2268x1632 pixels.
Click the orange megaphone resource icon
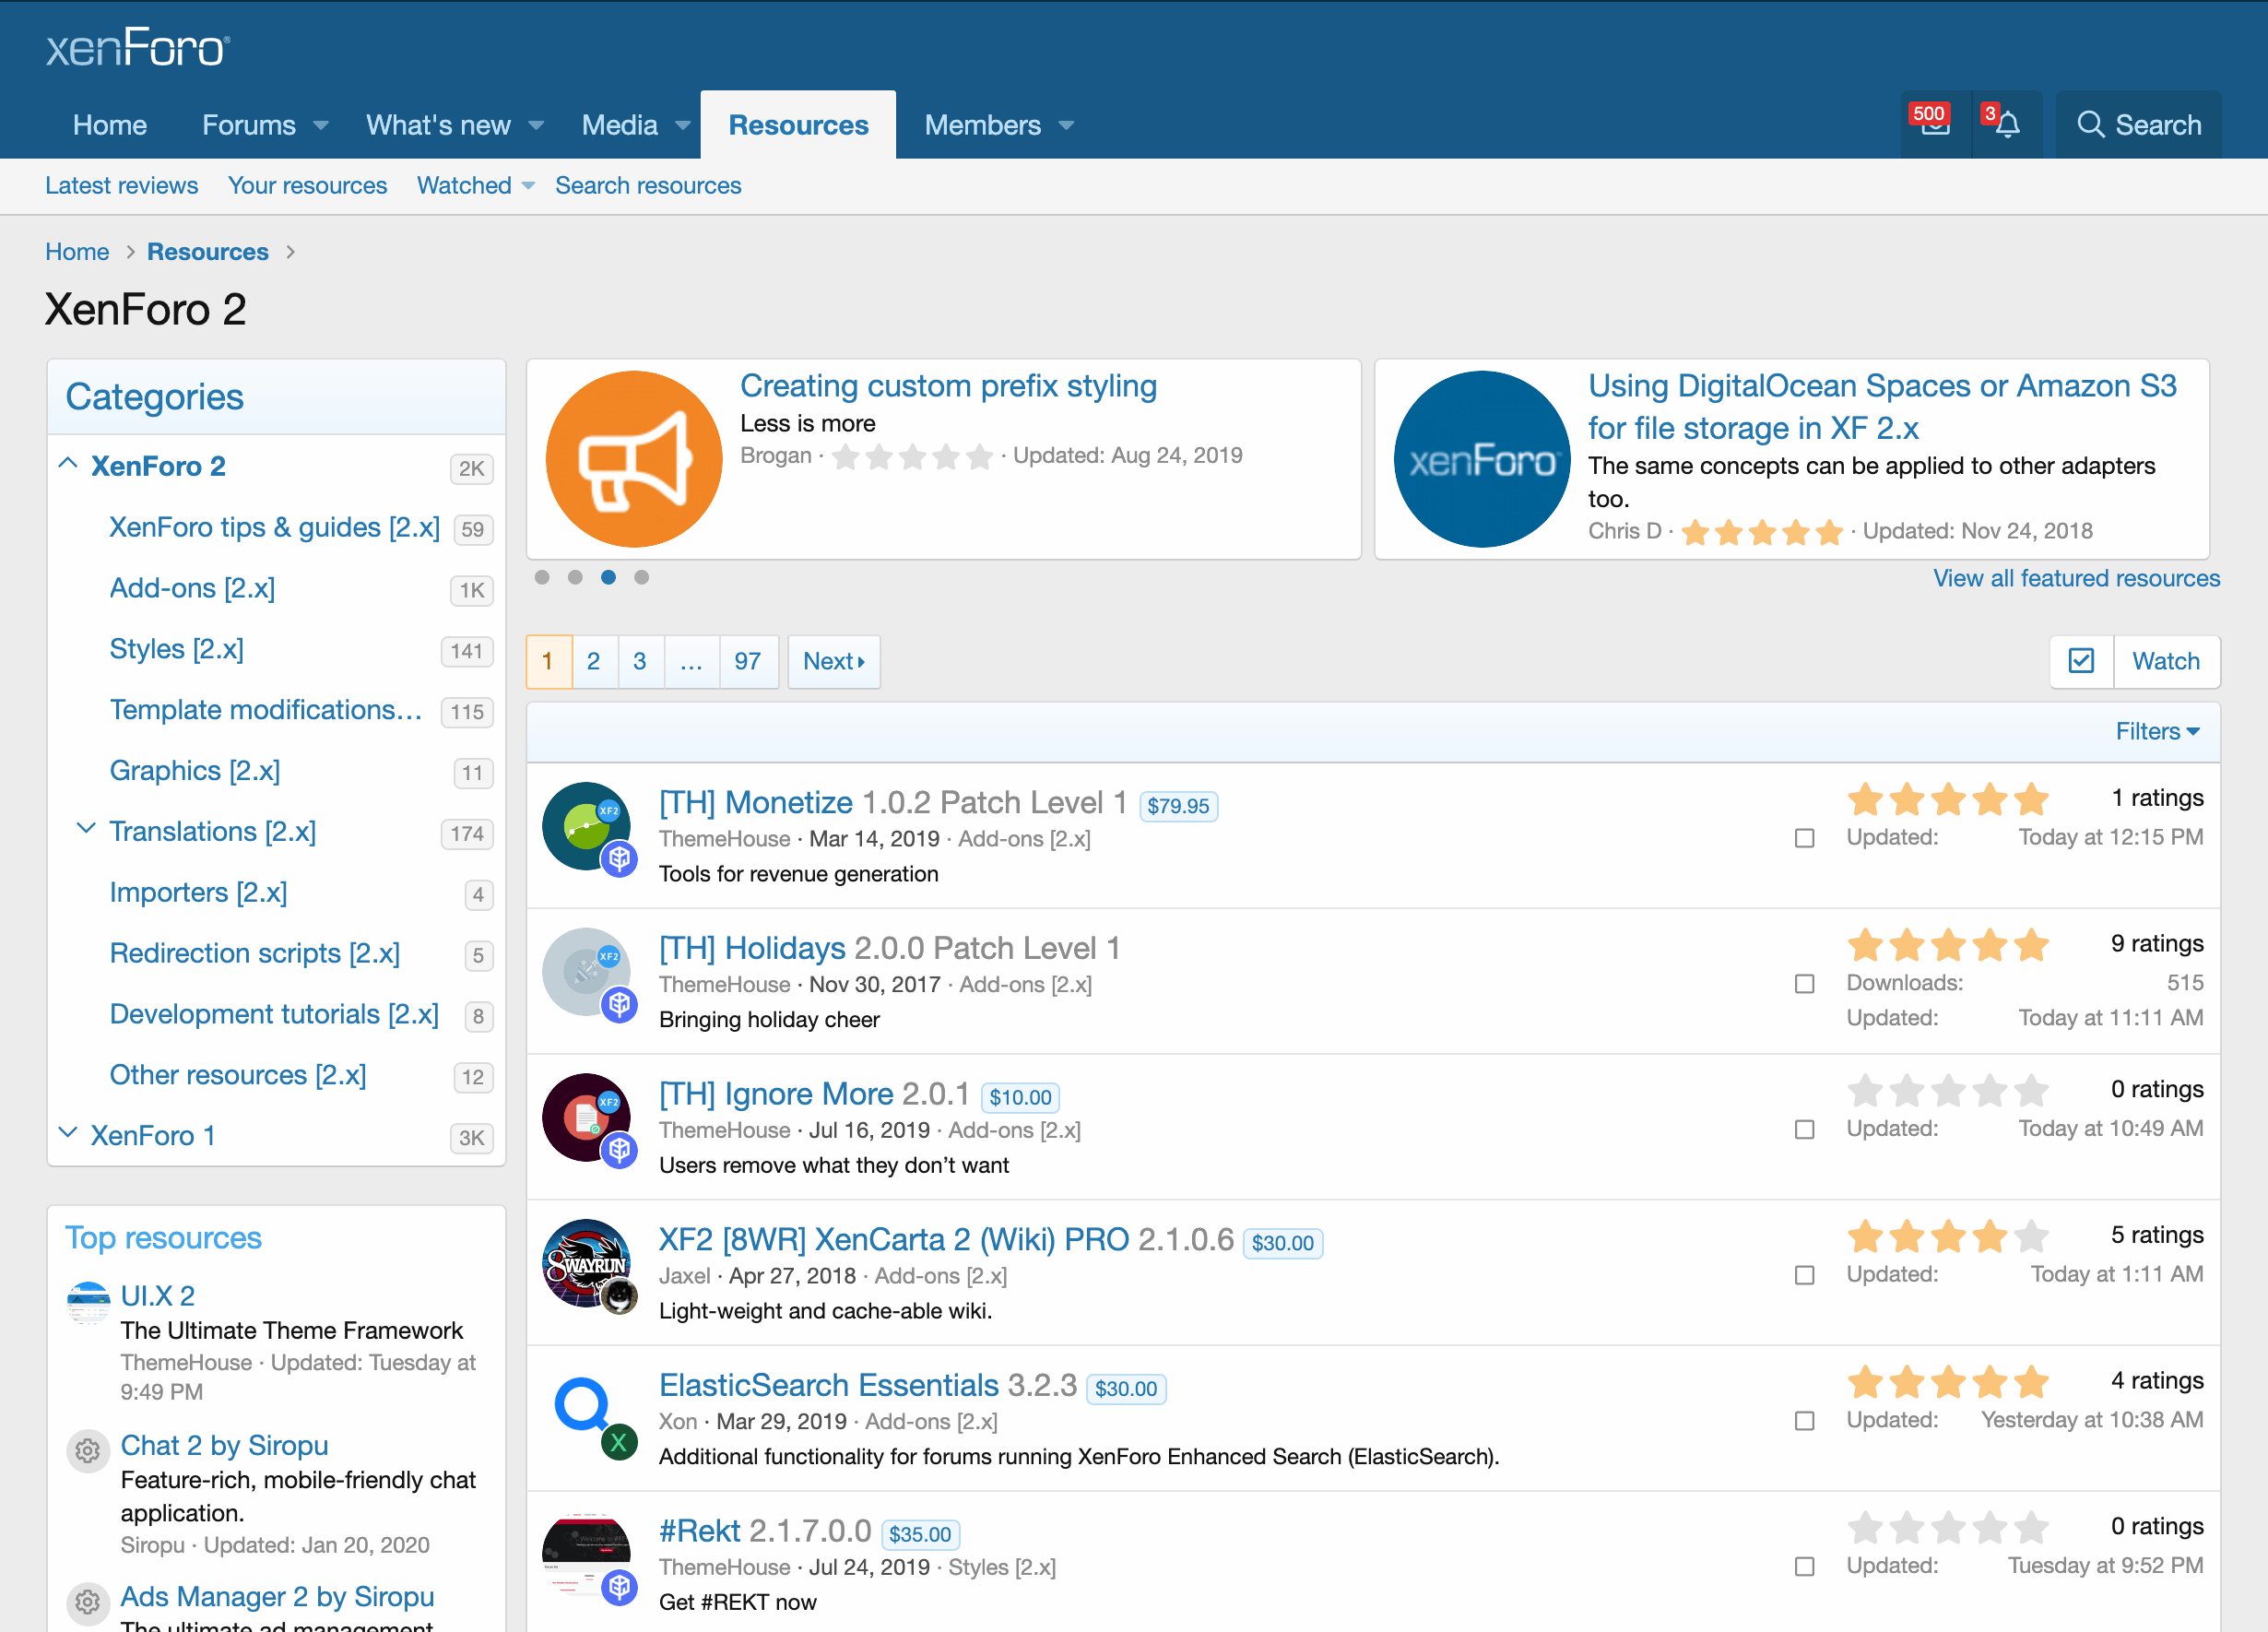tap(634, 459)
